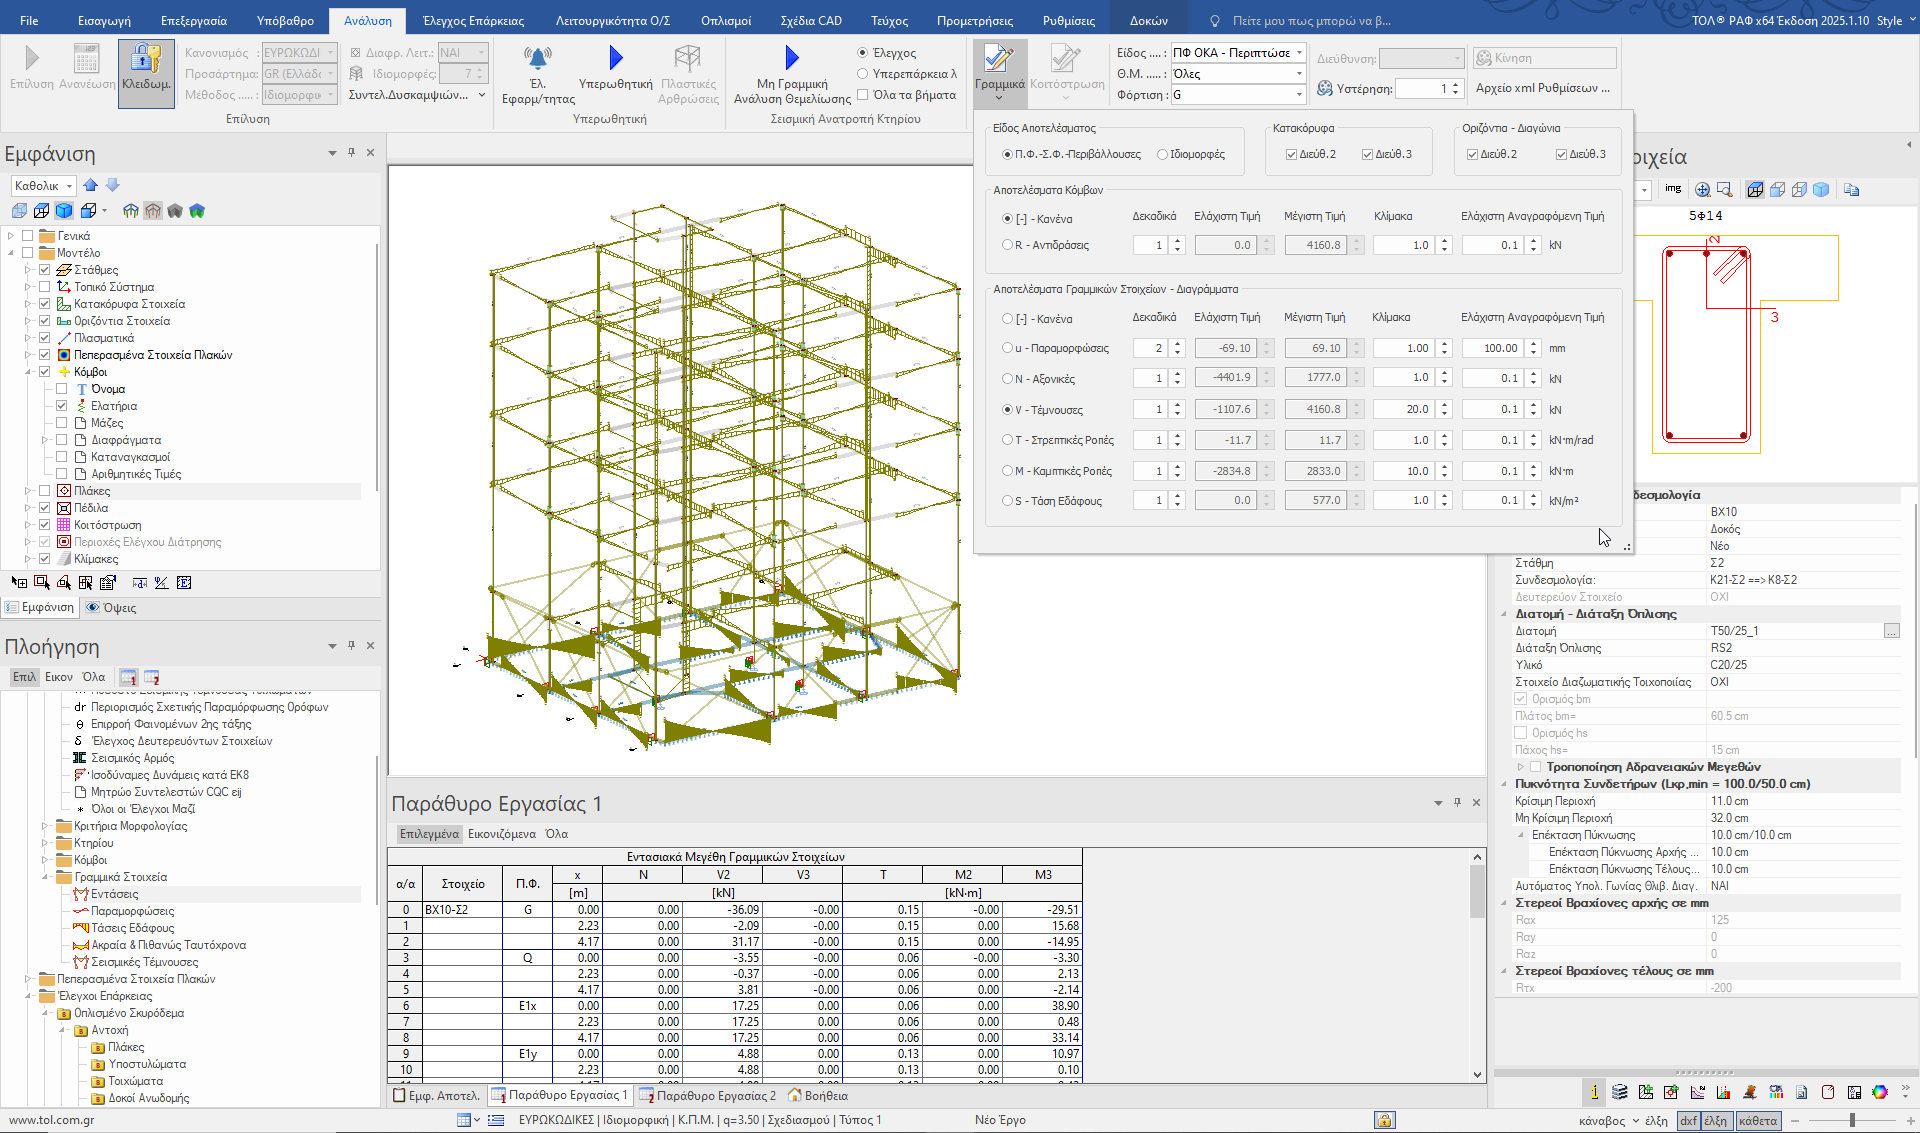Image resolution: width=1920 pixels, height=1133 pixels.
Task: Run the Υπερωθητική analysis play icon
Action: tap(615, 59)
